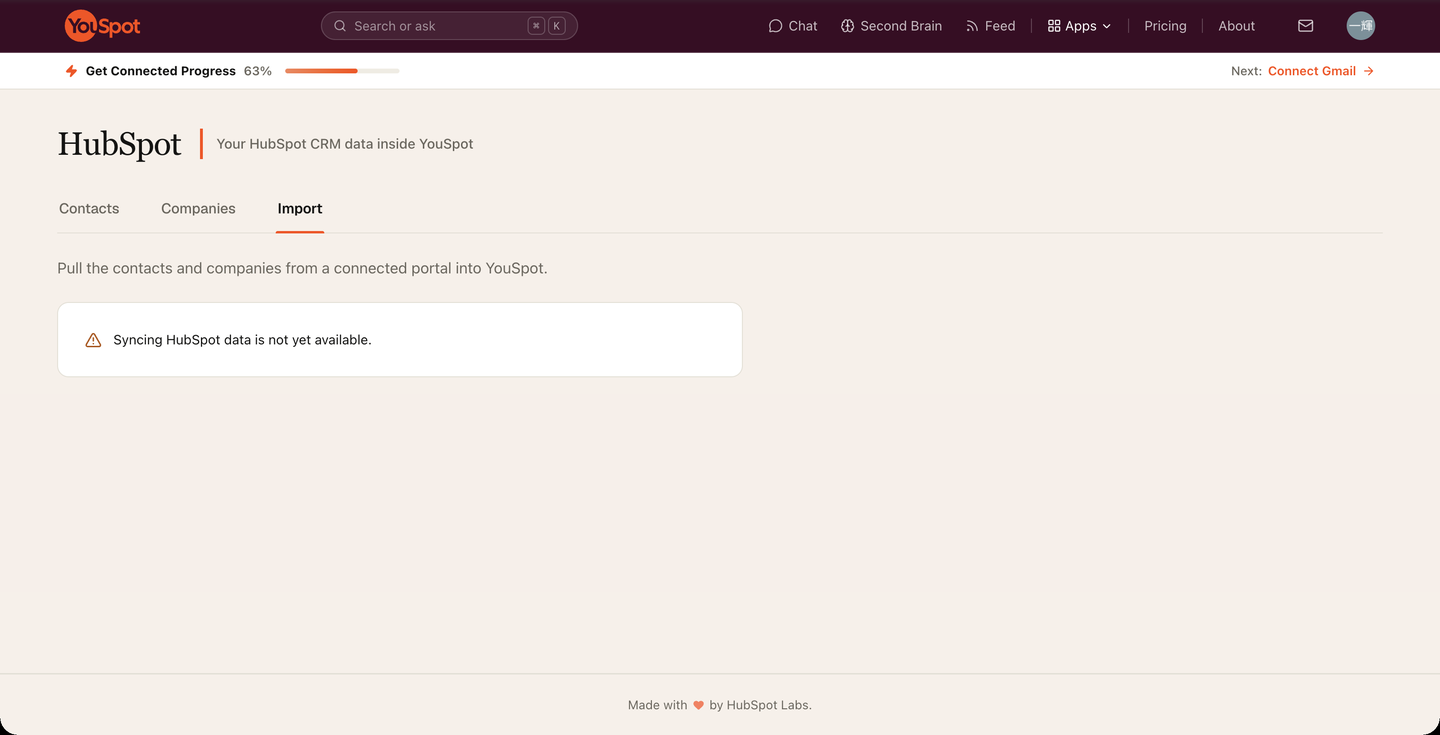Focus the Search or ask field

[449, 26]
